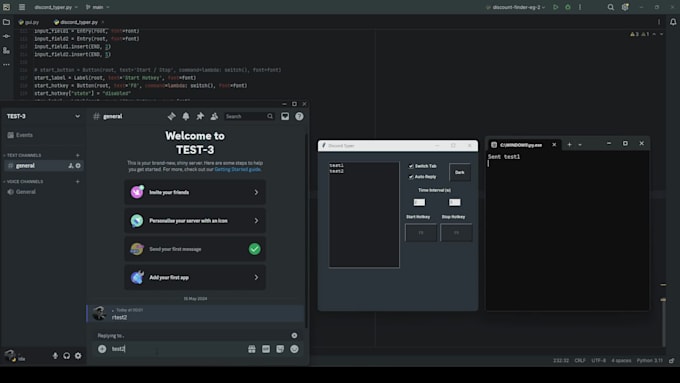Viewport: 680px width, 383px height.
Task: Click the message list textbox in Discord Typer
Action: click(x=364, y=215)
